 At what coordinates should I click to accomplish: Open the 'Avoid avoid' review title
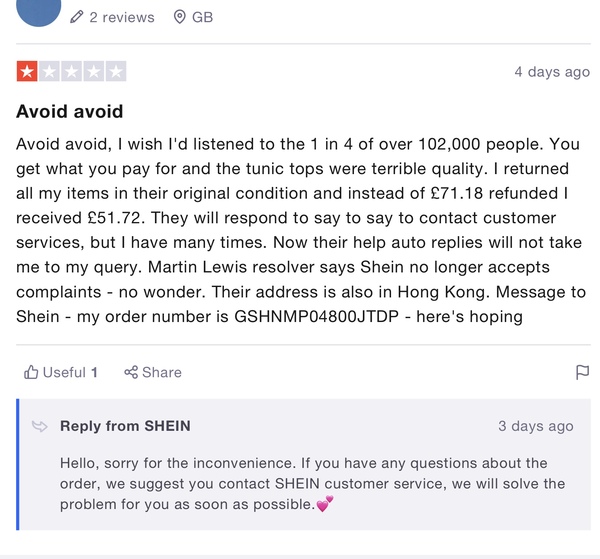coord(70,112)
